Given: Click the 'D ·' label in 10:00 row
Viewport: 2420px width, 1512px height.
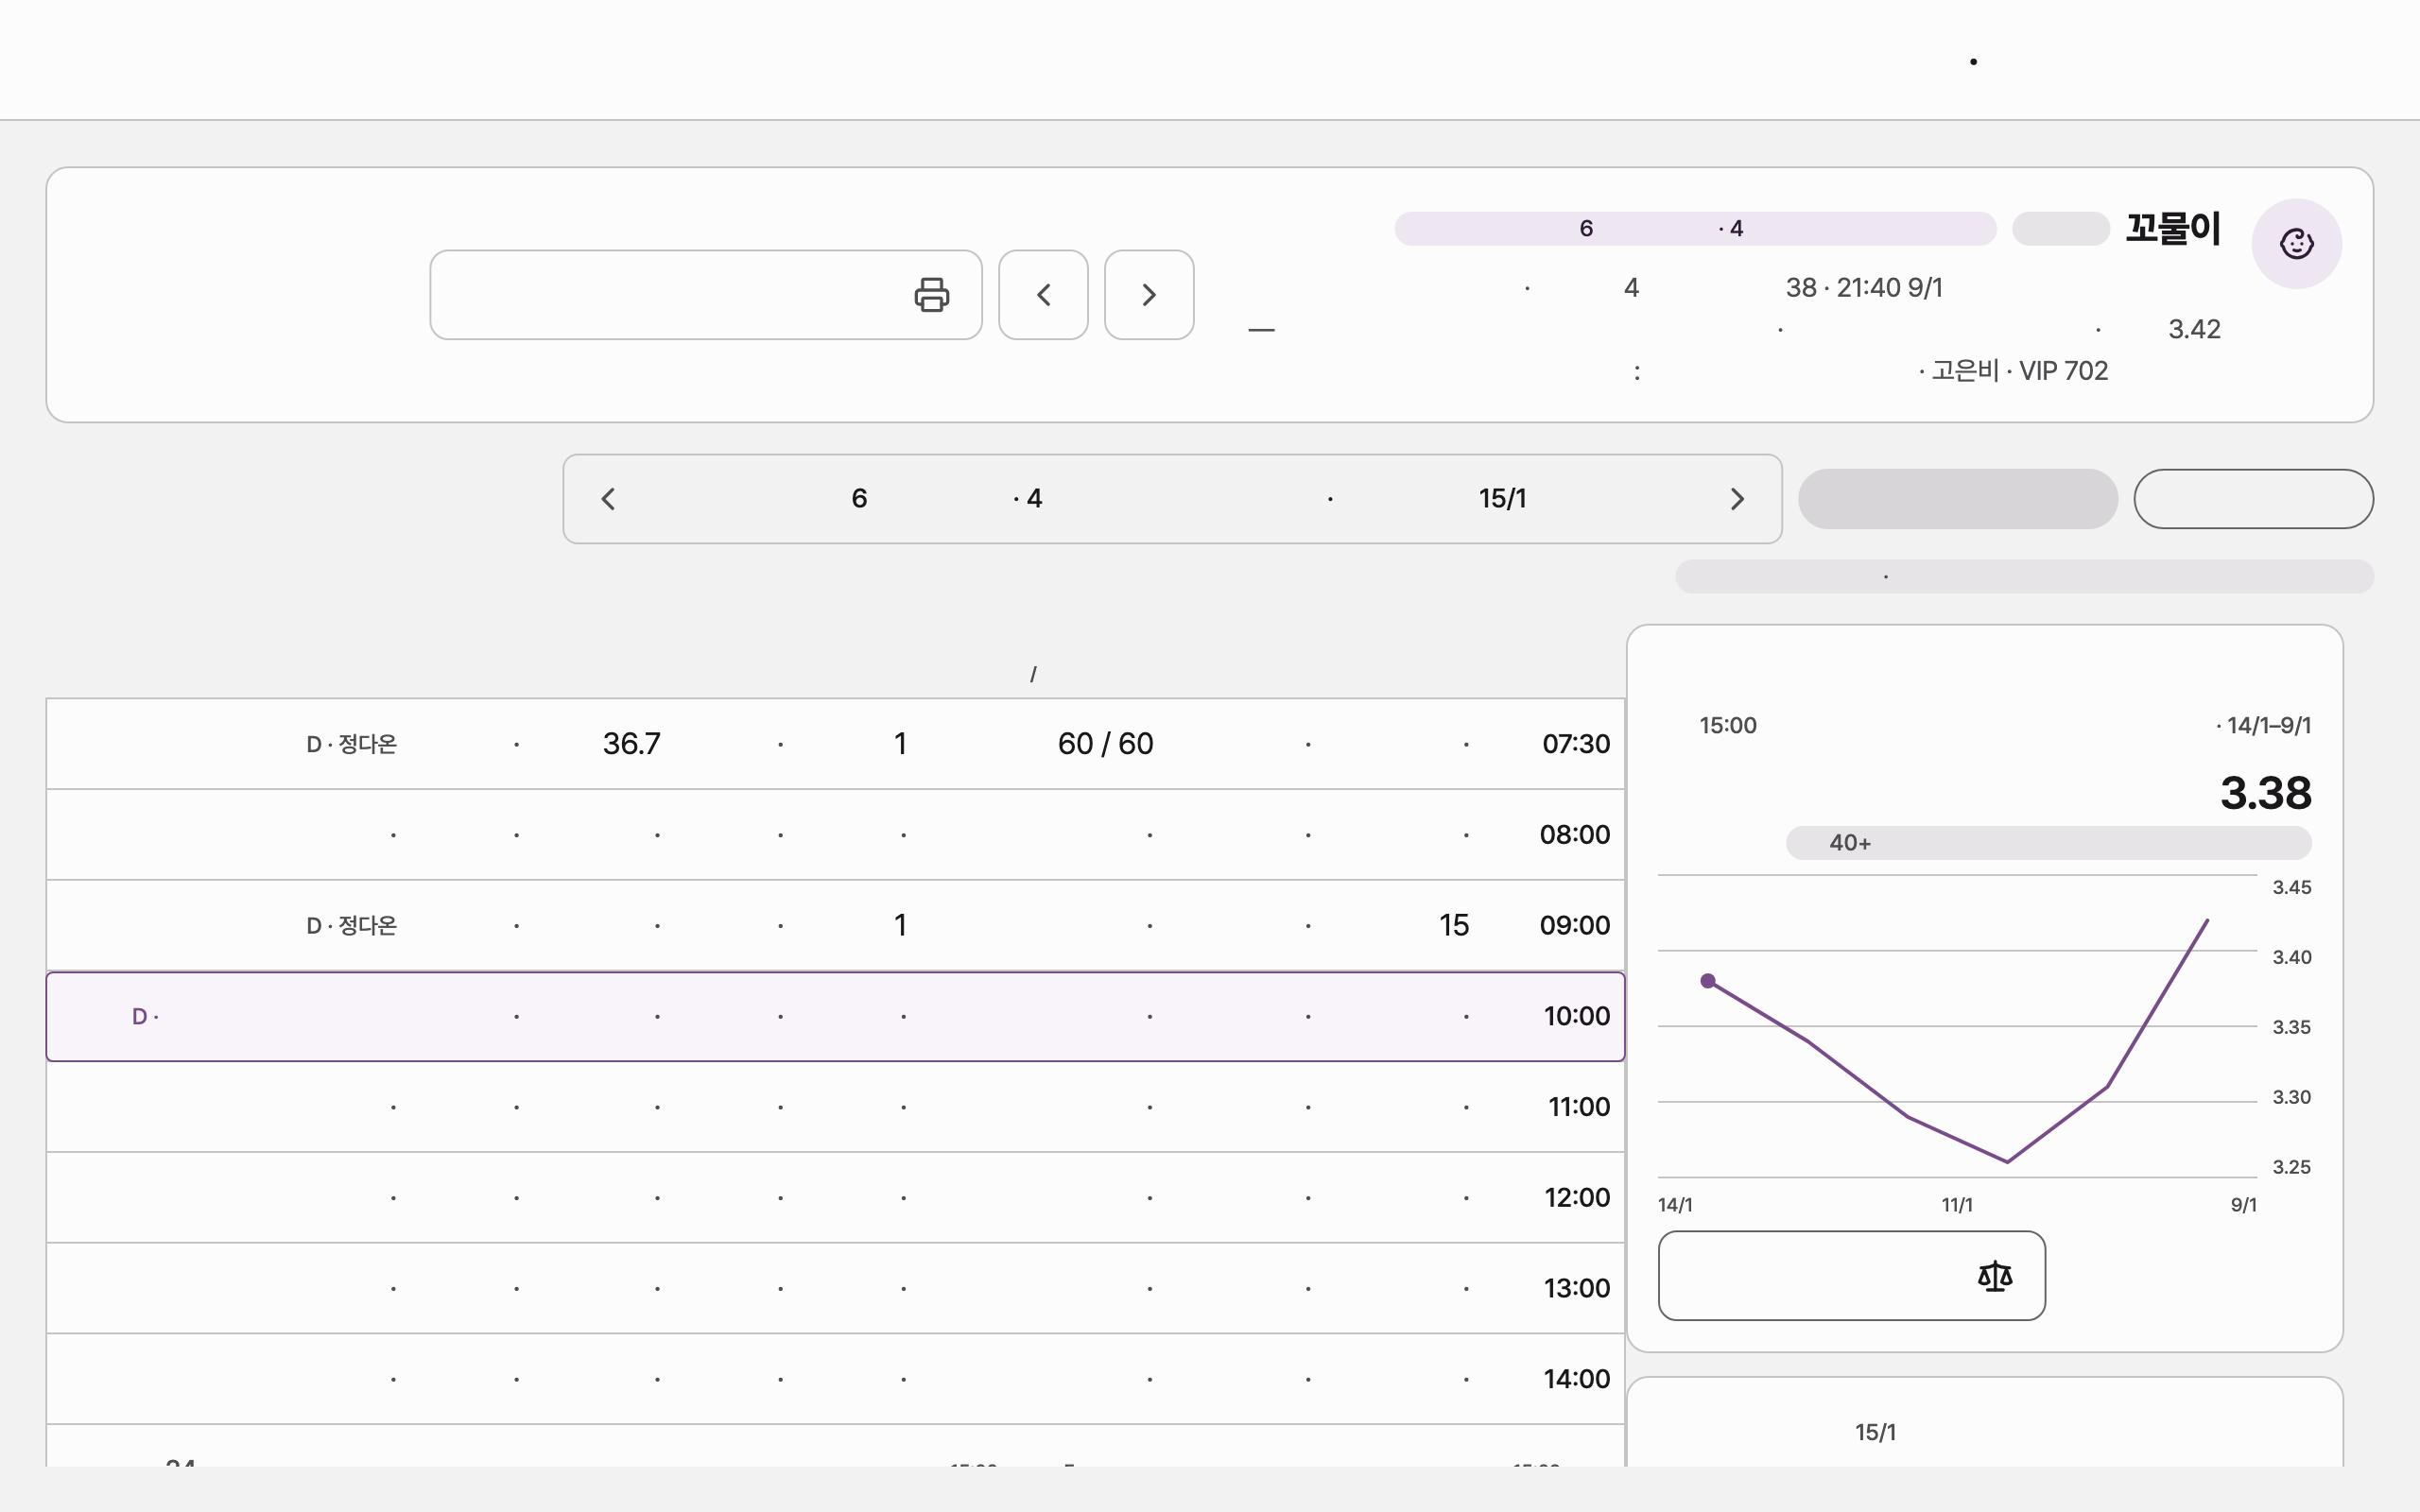Looking at the screenshot, I should click(x=145, y=1017).
